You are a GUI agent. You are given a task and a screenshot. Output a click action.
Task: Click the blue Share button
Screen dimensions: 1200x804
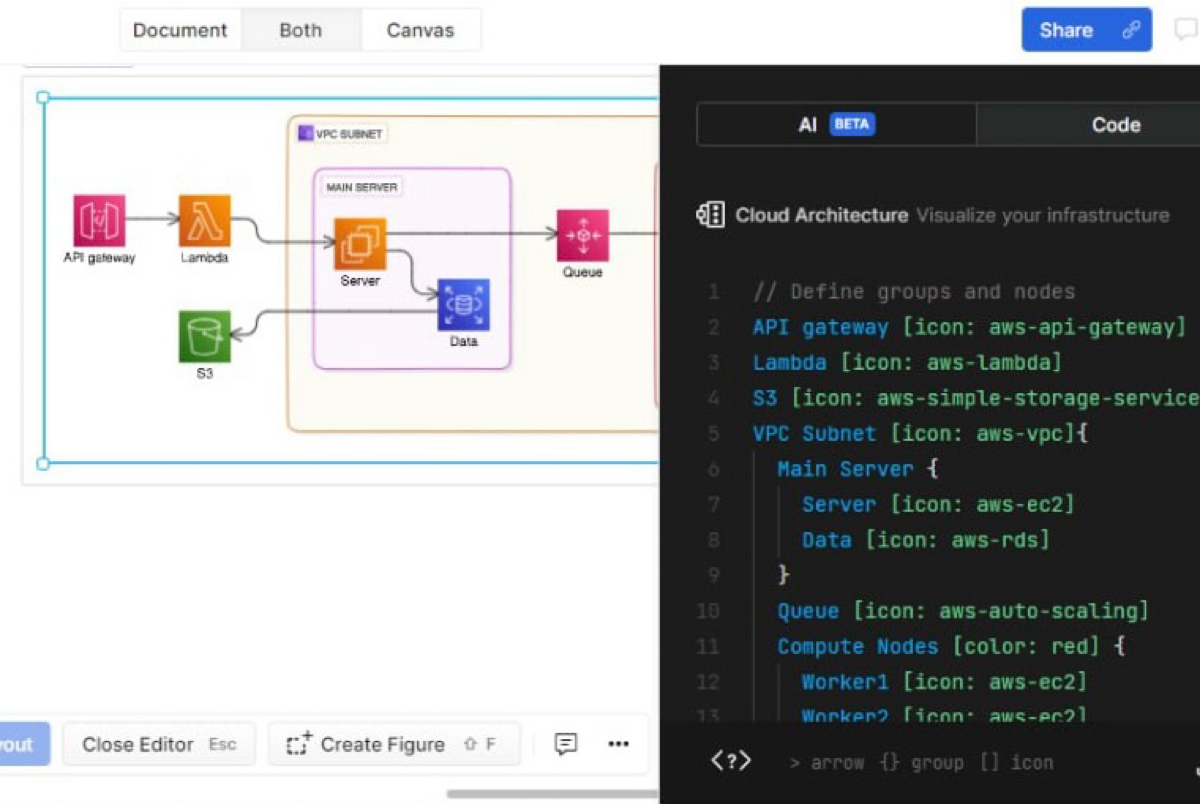(x=1086, y=30)
